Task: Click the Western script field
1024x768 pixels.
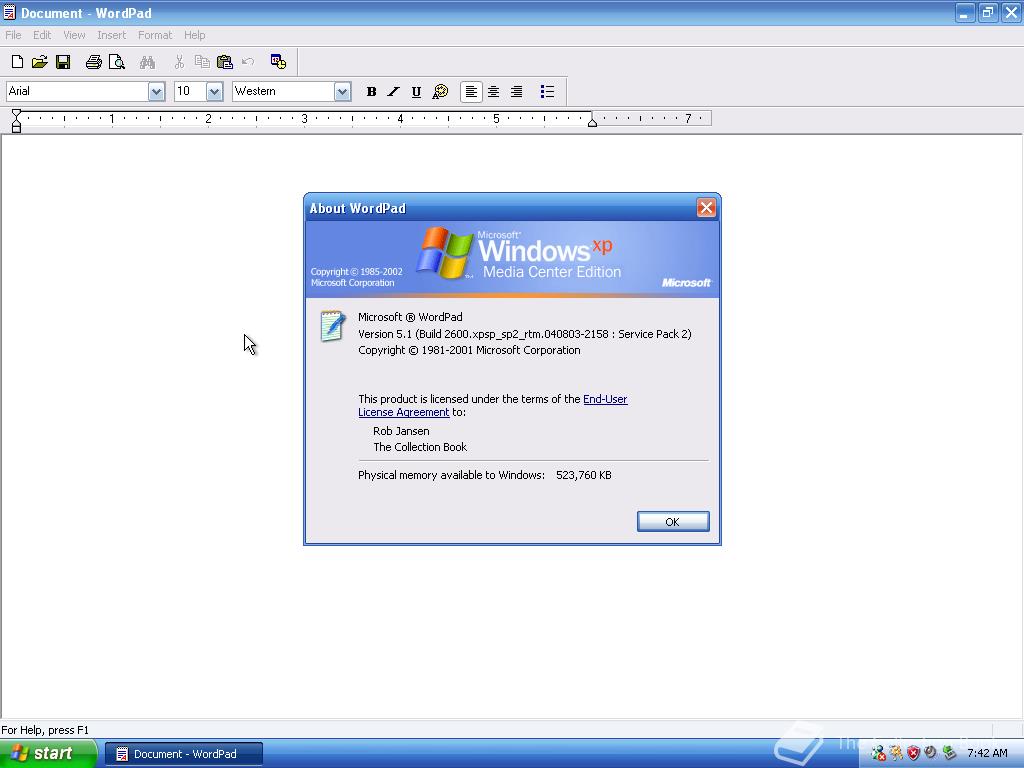Action: click(283, 91)
